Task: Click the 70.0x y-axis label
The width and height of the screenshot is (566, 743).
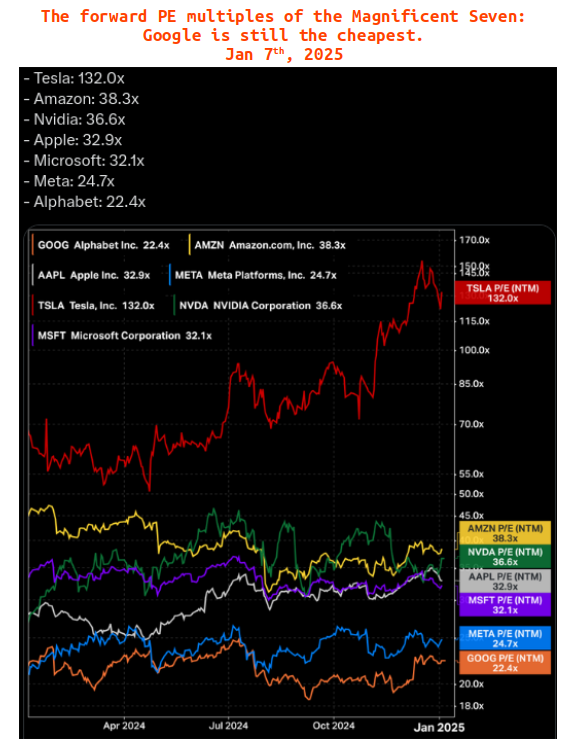Action: click(472, 424)
